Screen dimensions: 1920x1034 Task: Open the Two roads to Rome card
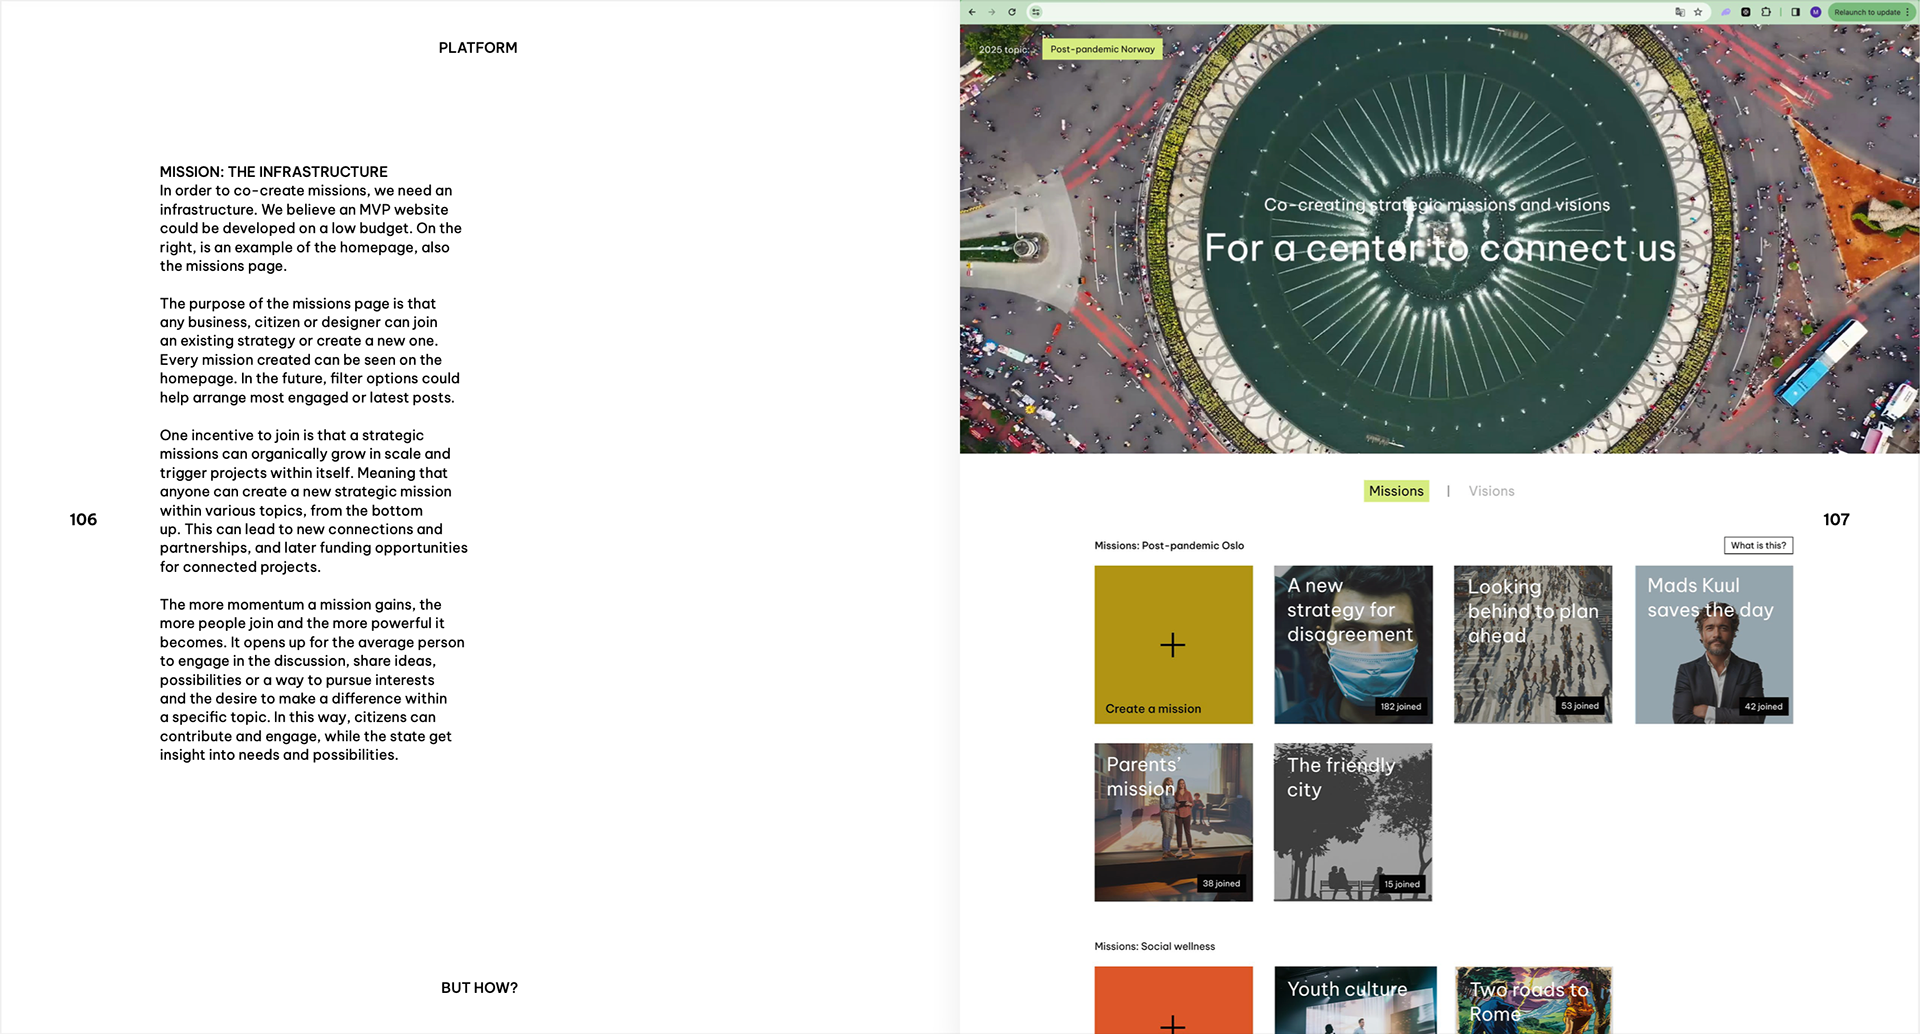pos(1533,1000)
